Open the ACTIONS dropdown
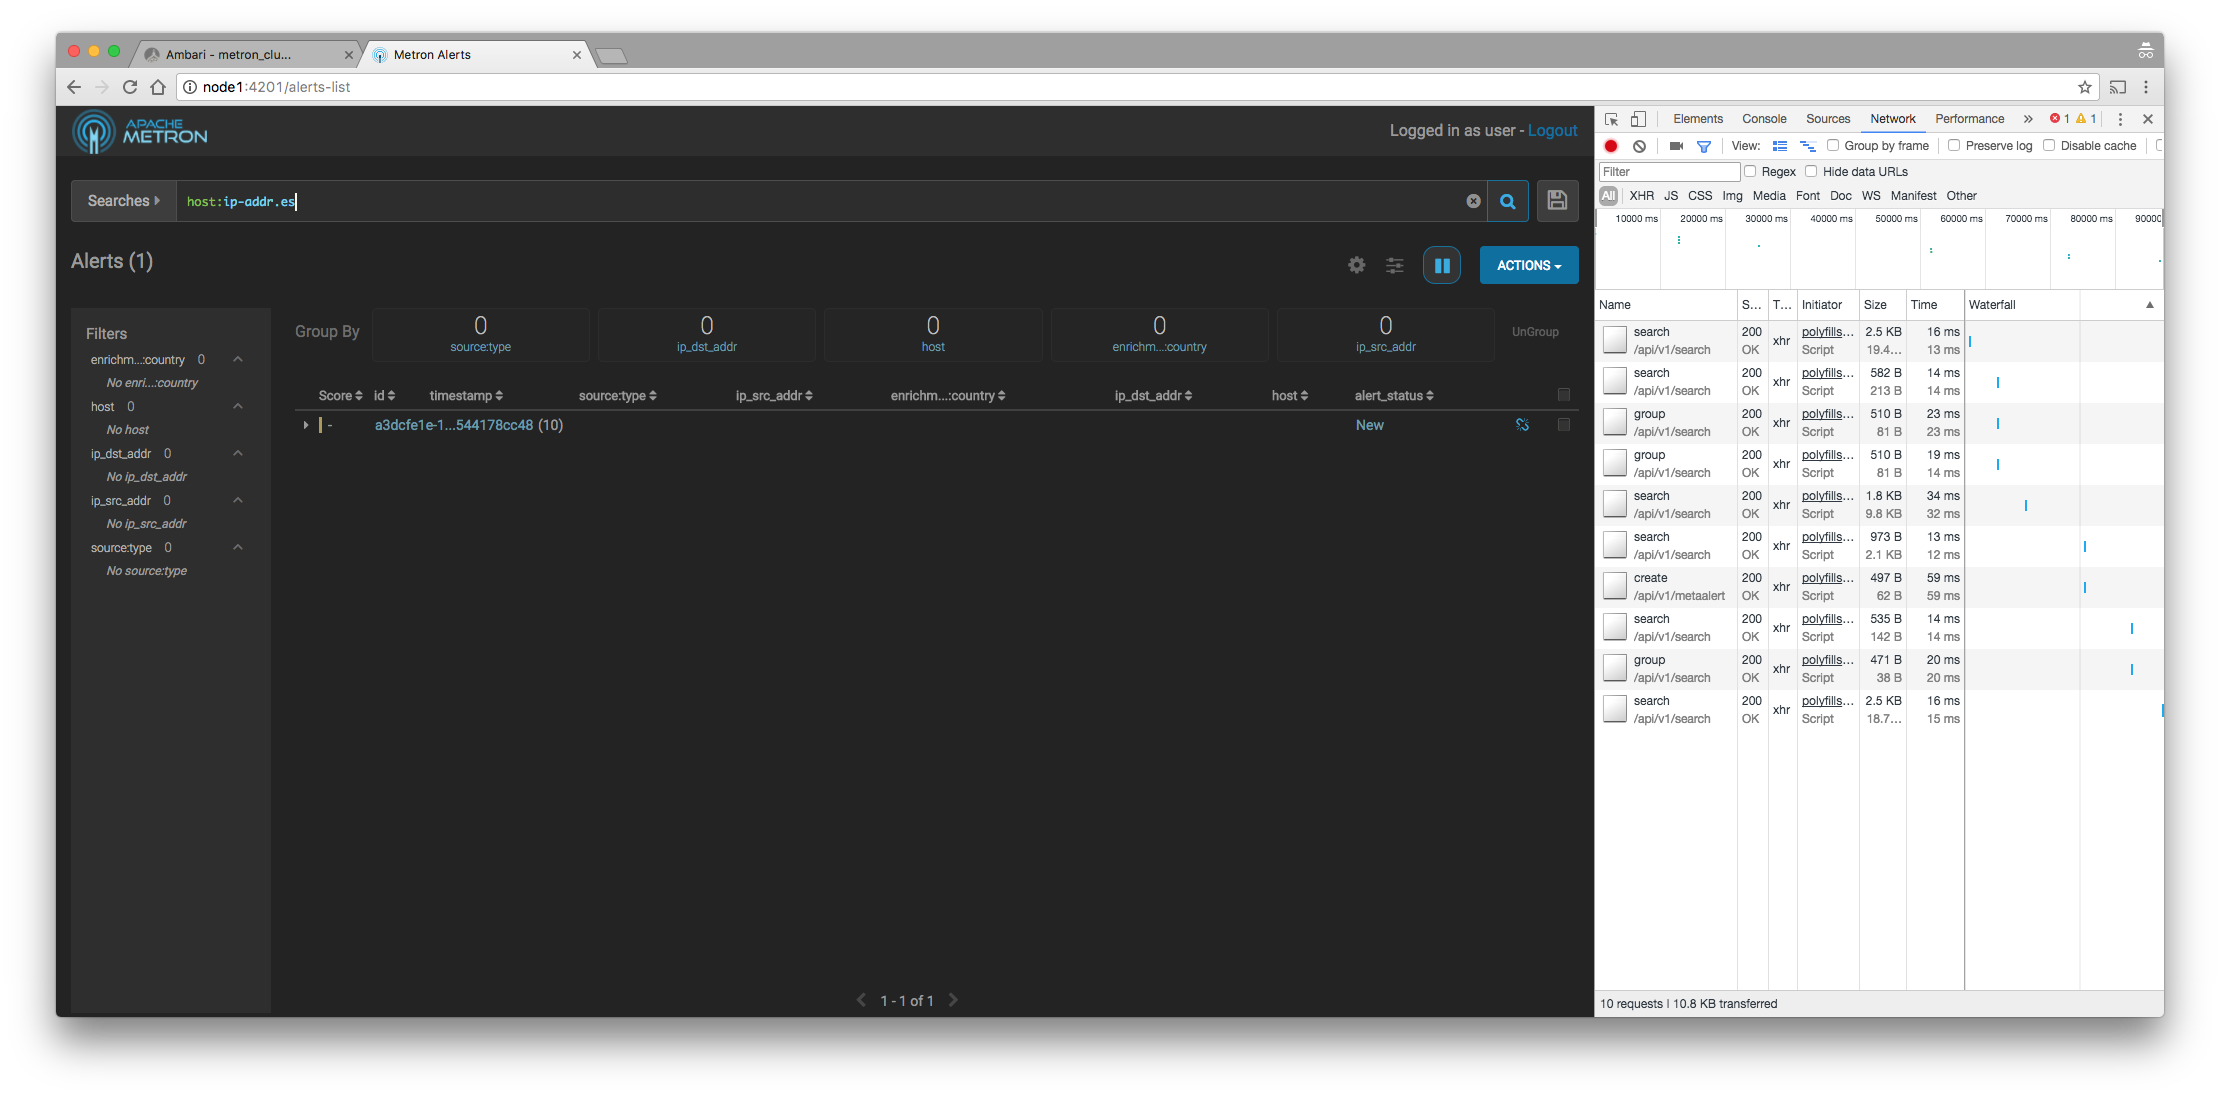Screen dimensions: 2220x1097 click(x=1528, y=264)
